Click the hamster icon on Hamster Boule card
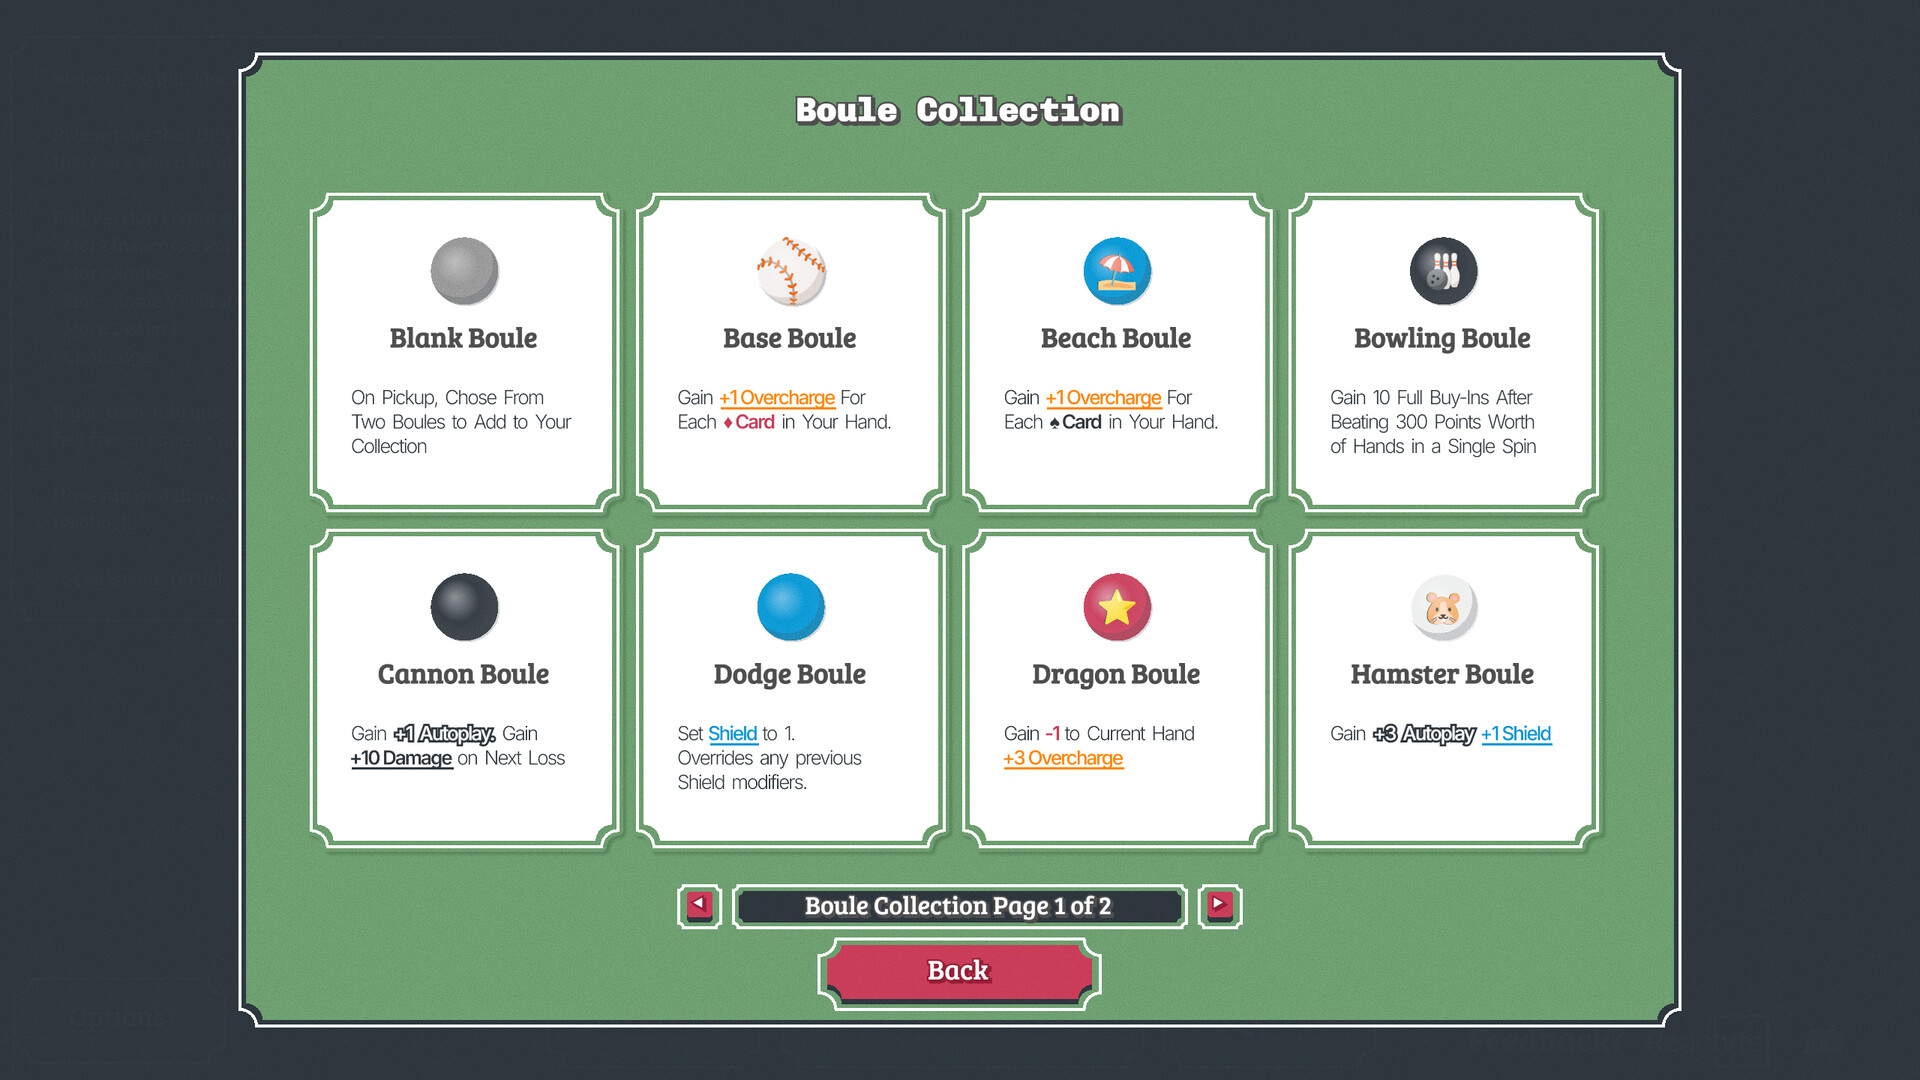The image size is (1920, 1080). pyautogui.click(x=1441, y=607)
